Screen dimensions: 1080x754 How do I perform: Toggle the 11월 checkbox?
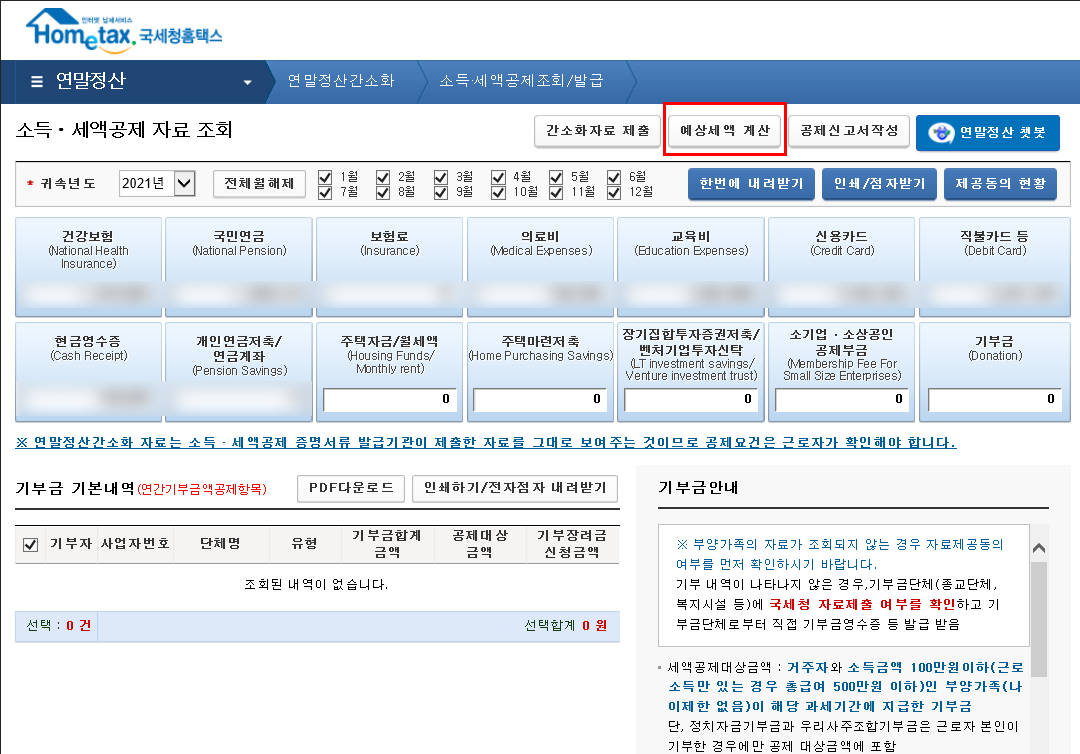click(x=556, y=192)
